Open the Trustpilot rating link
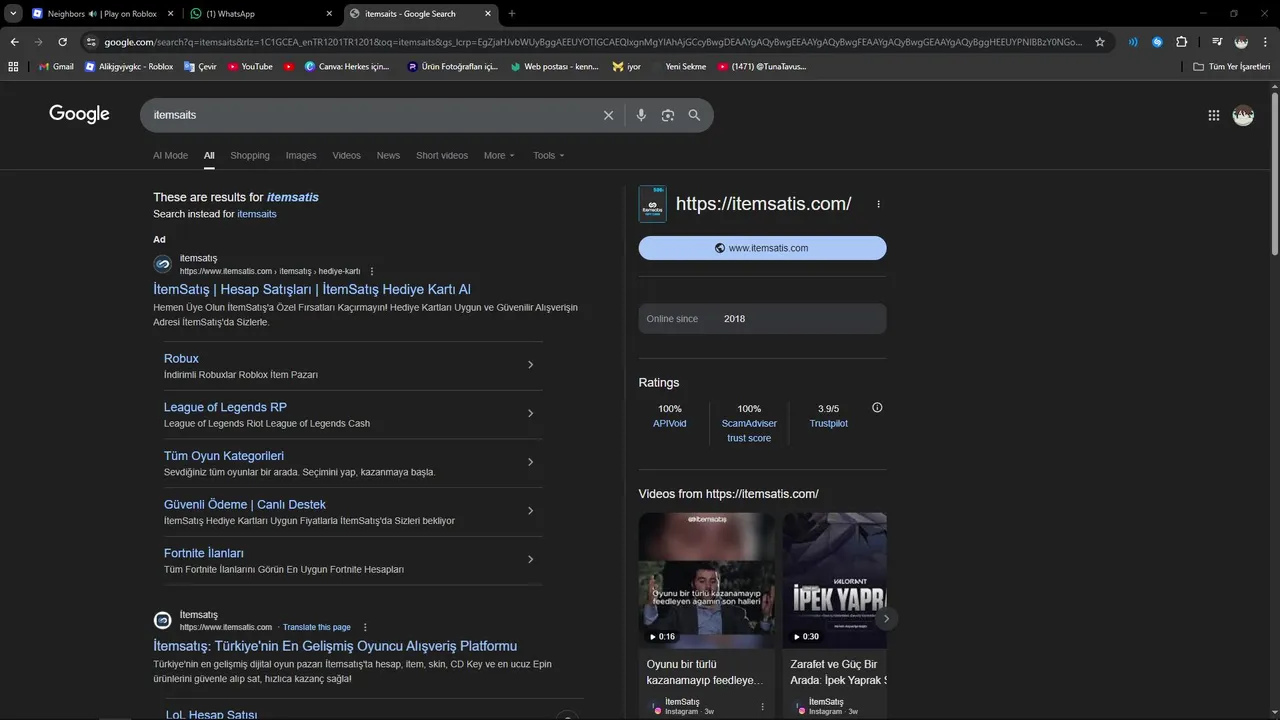Viewport: 1280px width, 720px height. coord(829,424)
